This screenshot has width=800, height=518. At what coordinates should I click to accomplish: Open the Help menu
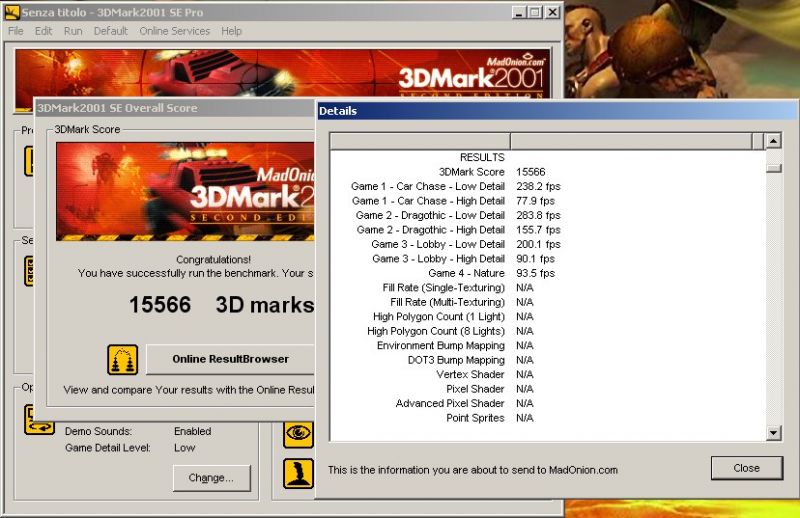231,31
